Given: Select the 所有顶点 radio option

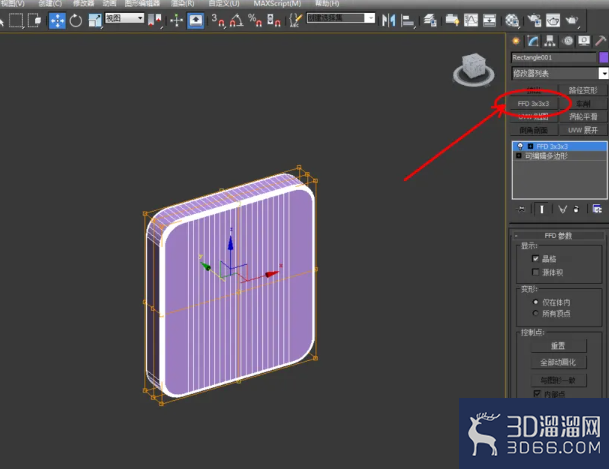Looking at the screenshot, I should coord(536,313).
